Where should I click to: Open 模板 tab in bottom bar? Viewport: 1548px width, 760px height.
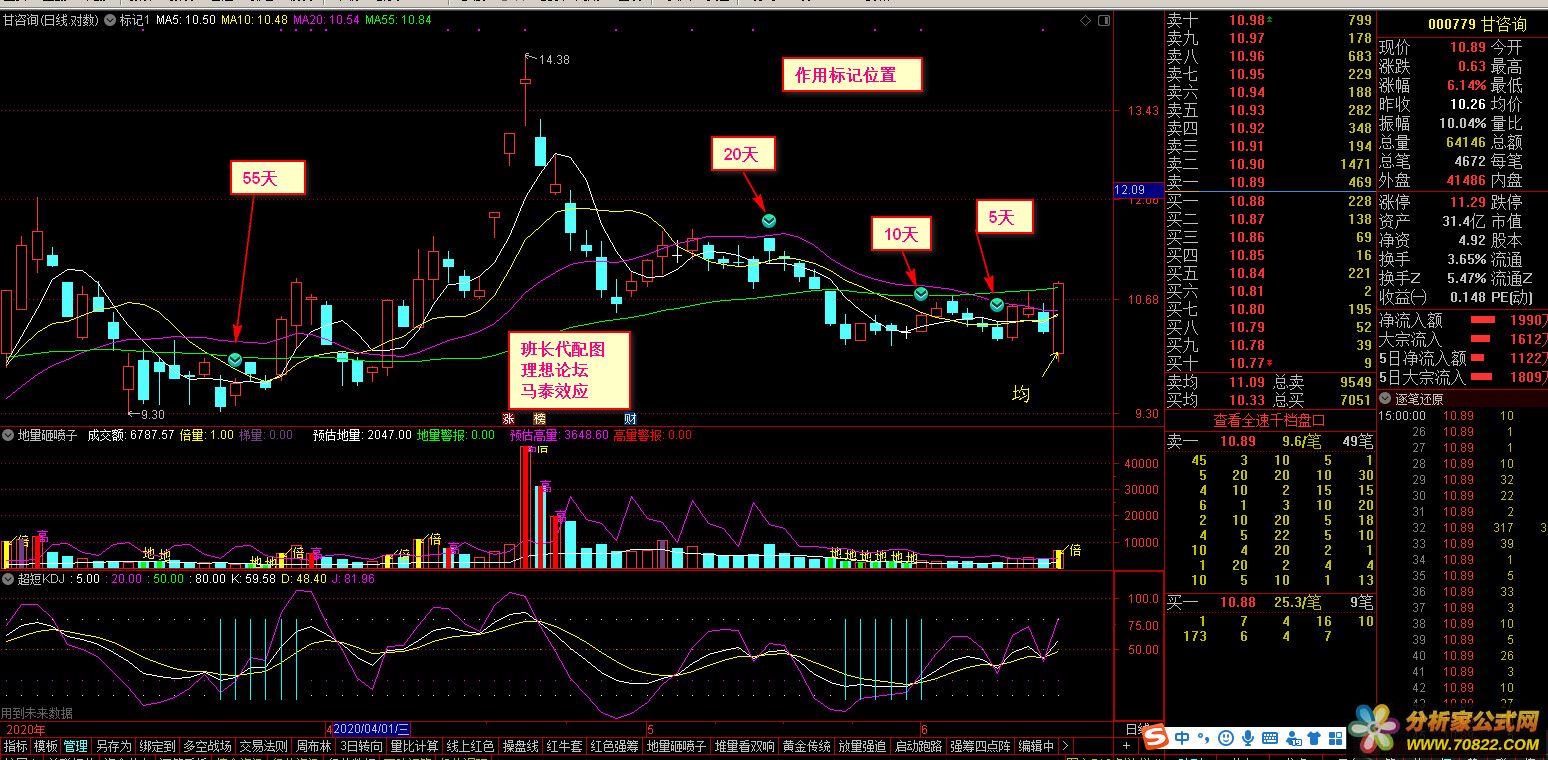(x=46, y=746)
